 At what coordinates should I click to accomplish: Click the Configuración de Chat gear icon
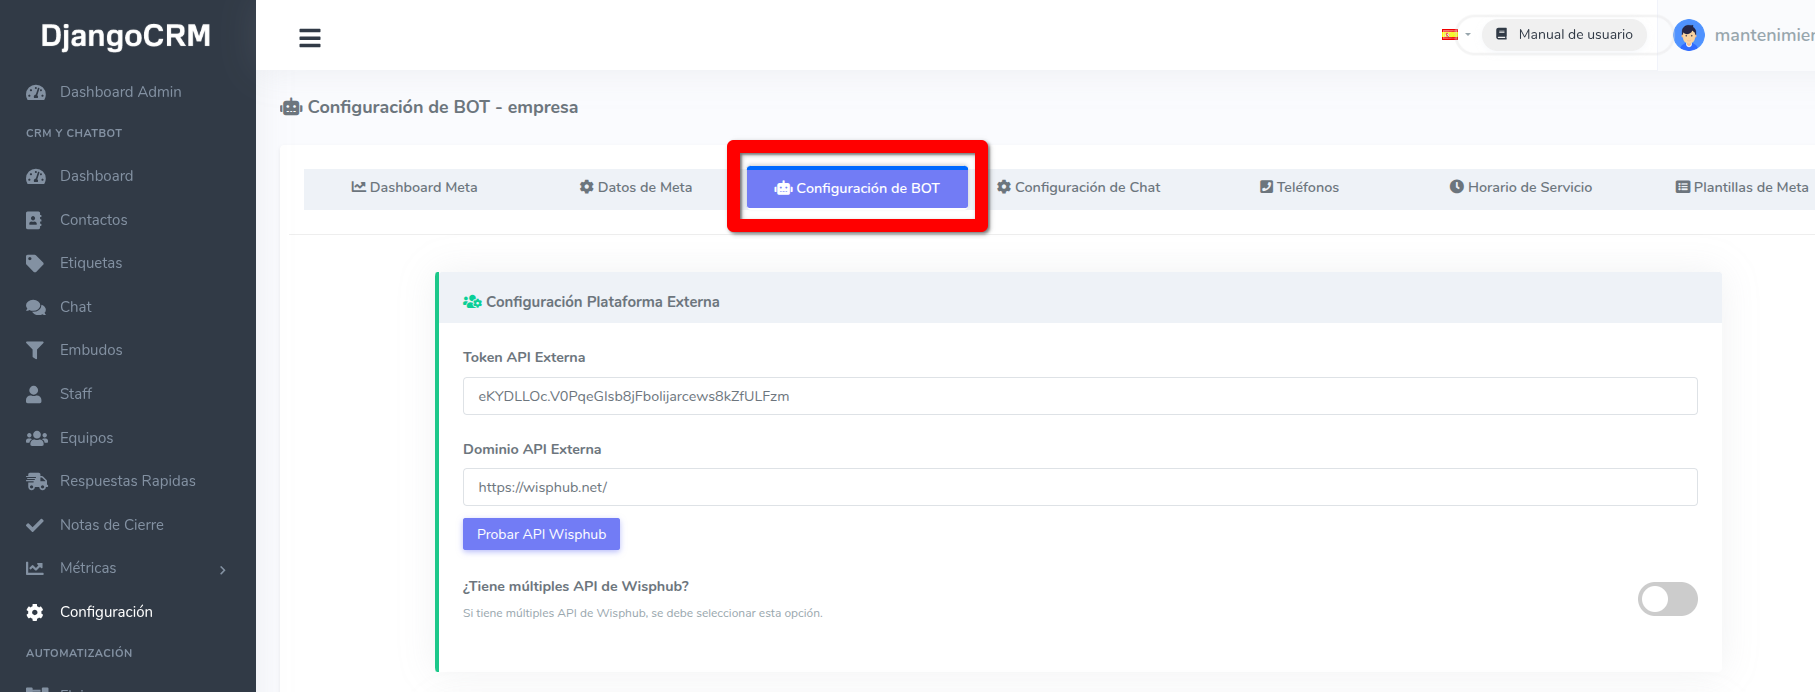(x=1004, y=187)
